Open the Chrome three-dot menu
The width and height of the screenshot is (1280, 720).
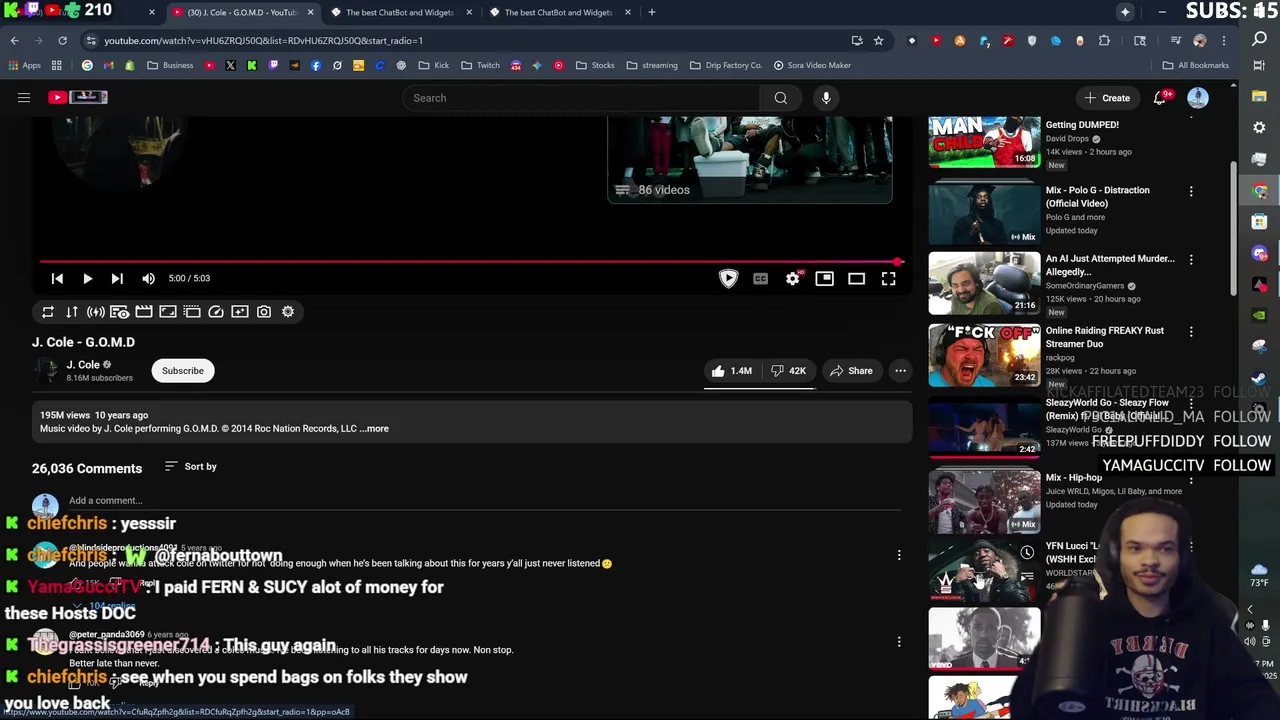[x=1224, y=41]
